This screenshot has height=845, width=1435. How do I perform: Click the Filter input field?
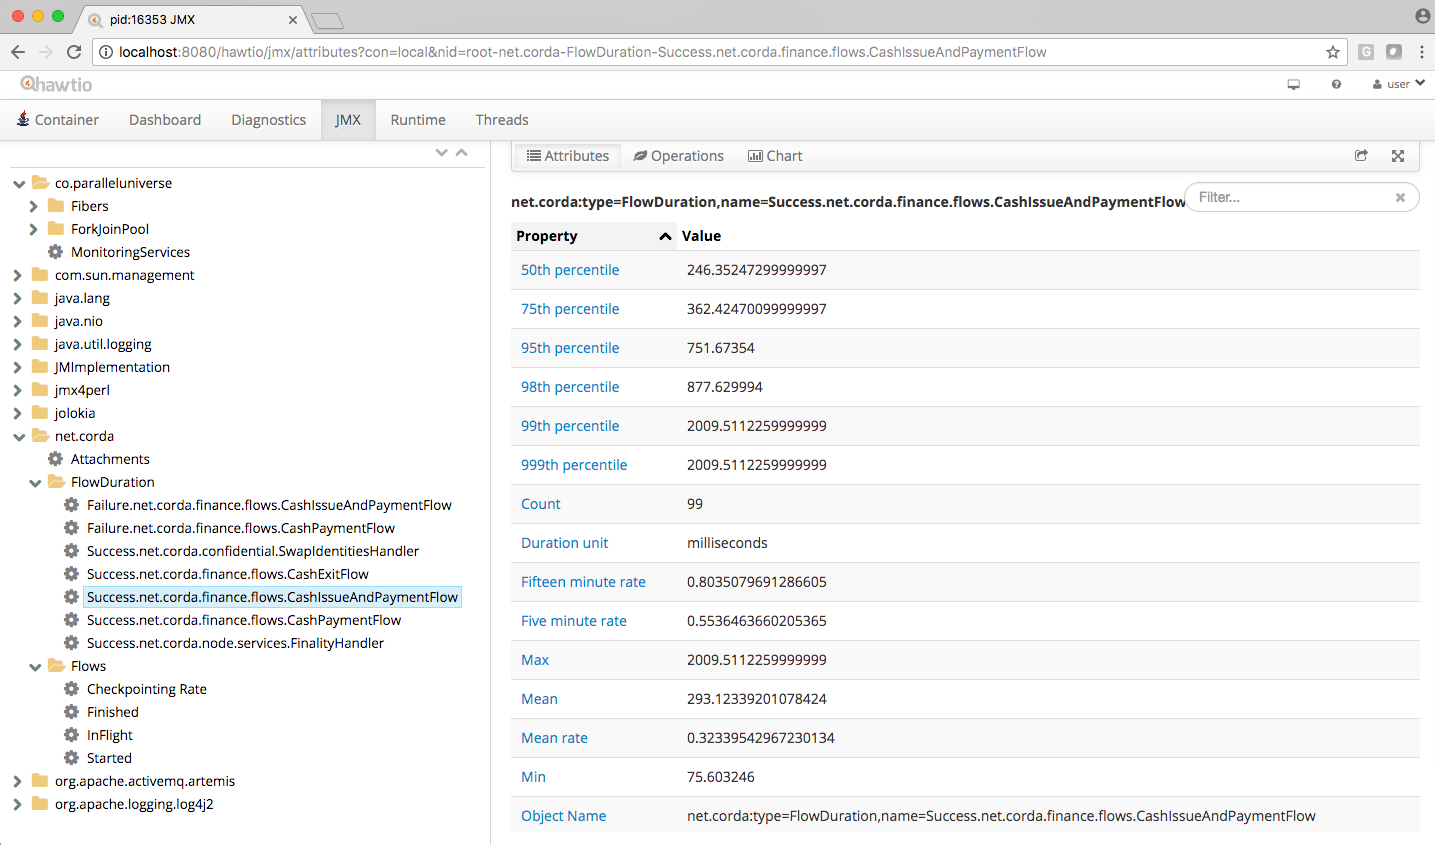coord(1290,197)
